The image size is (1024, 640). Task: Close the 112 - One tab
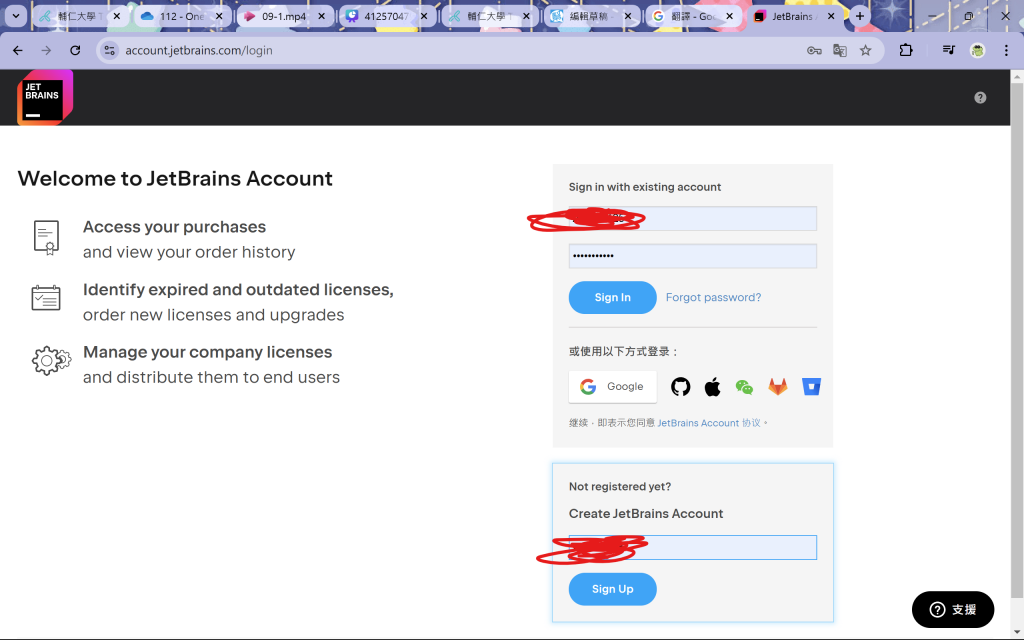219,16
